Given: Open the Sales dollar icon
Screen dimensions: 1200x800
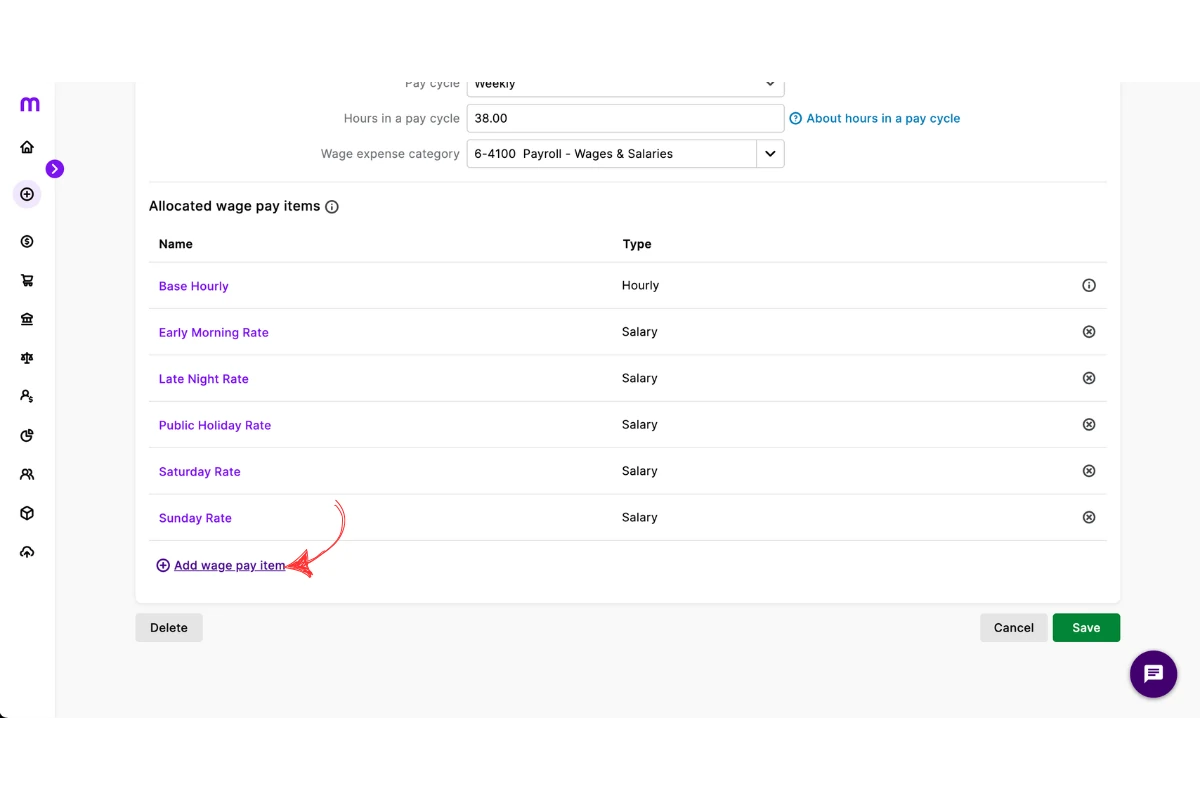Looking at the screenshot, I should (27, 241).
